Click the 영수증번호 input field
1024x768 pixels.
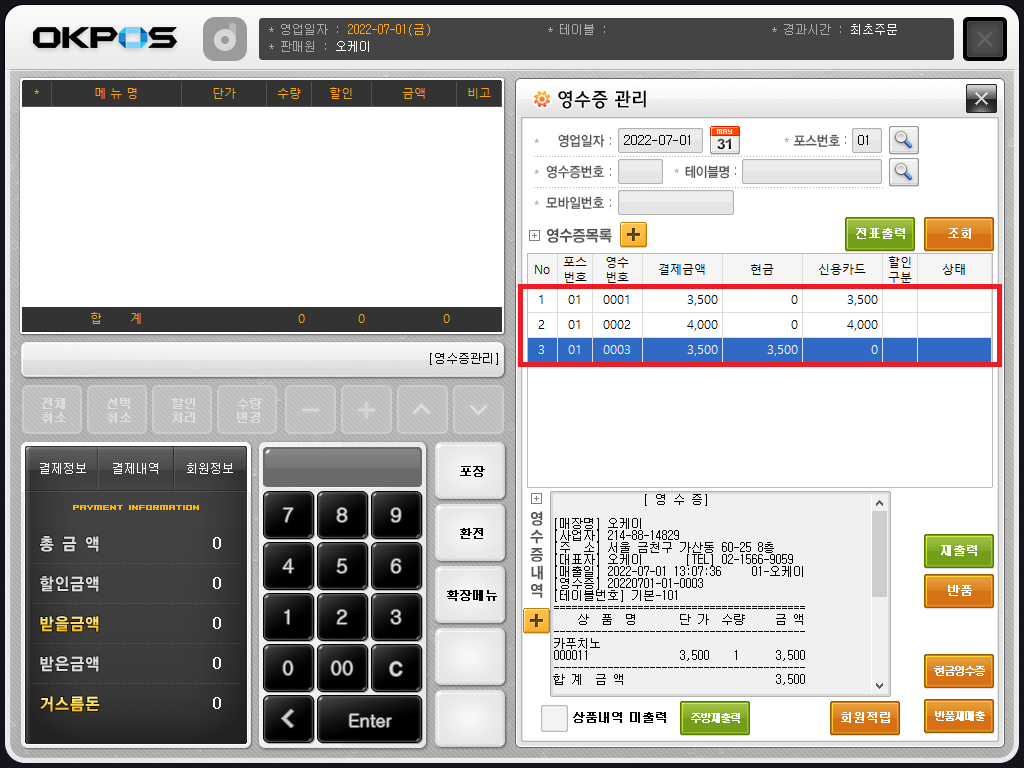click(640, 172)
